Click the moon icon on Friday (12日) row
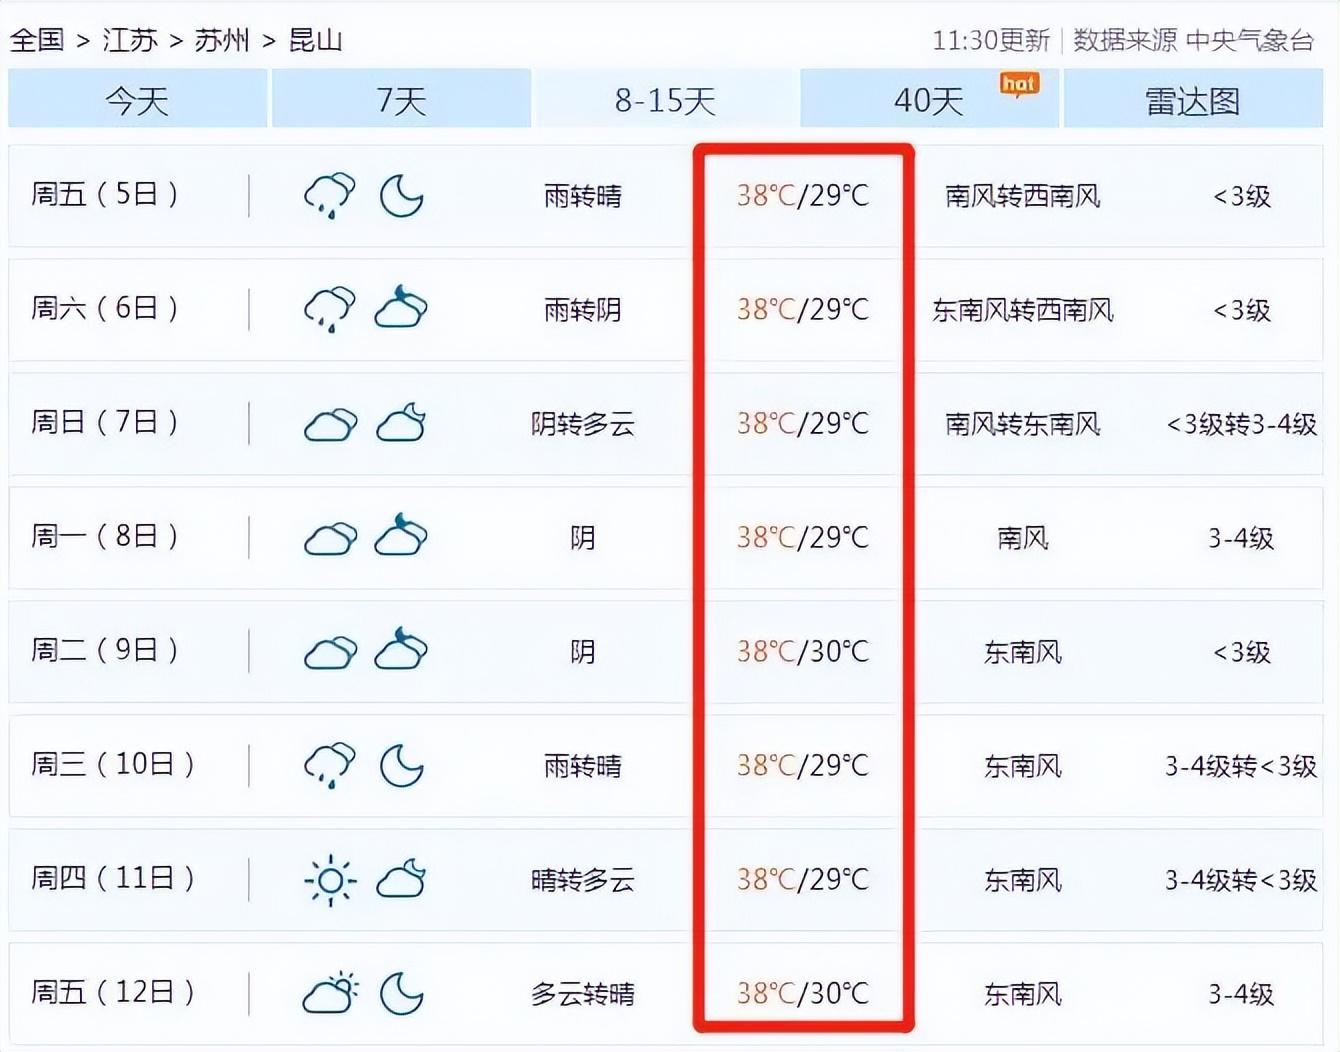This screenshot has width=1340, height=1052. tap(403, 994)
